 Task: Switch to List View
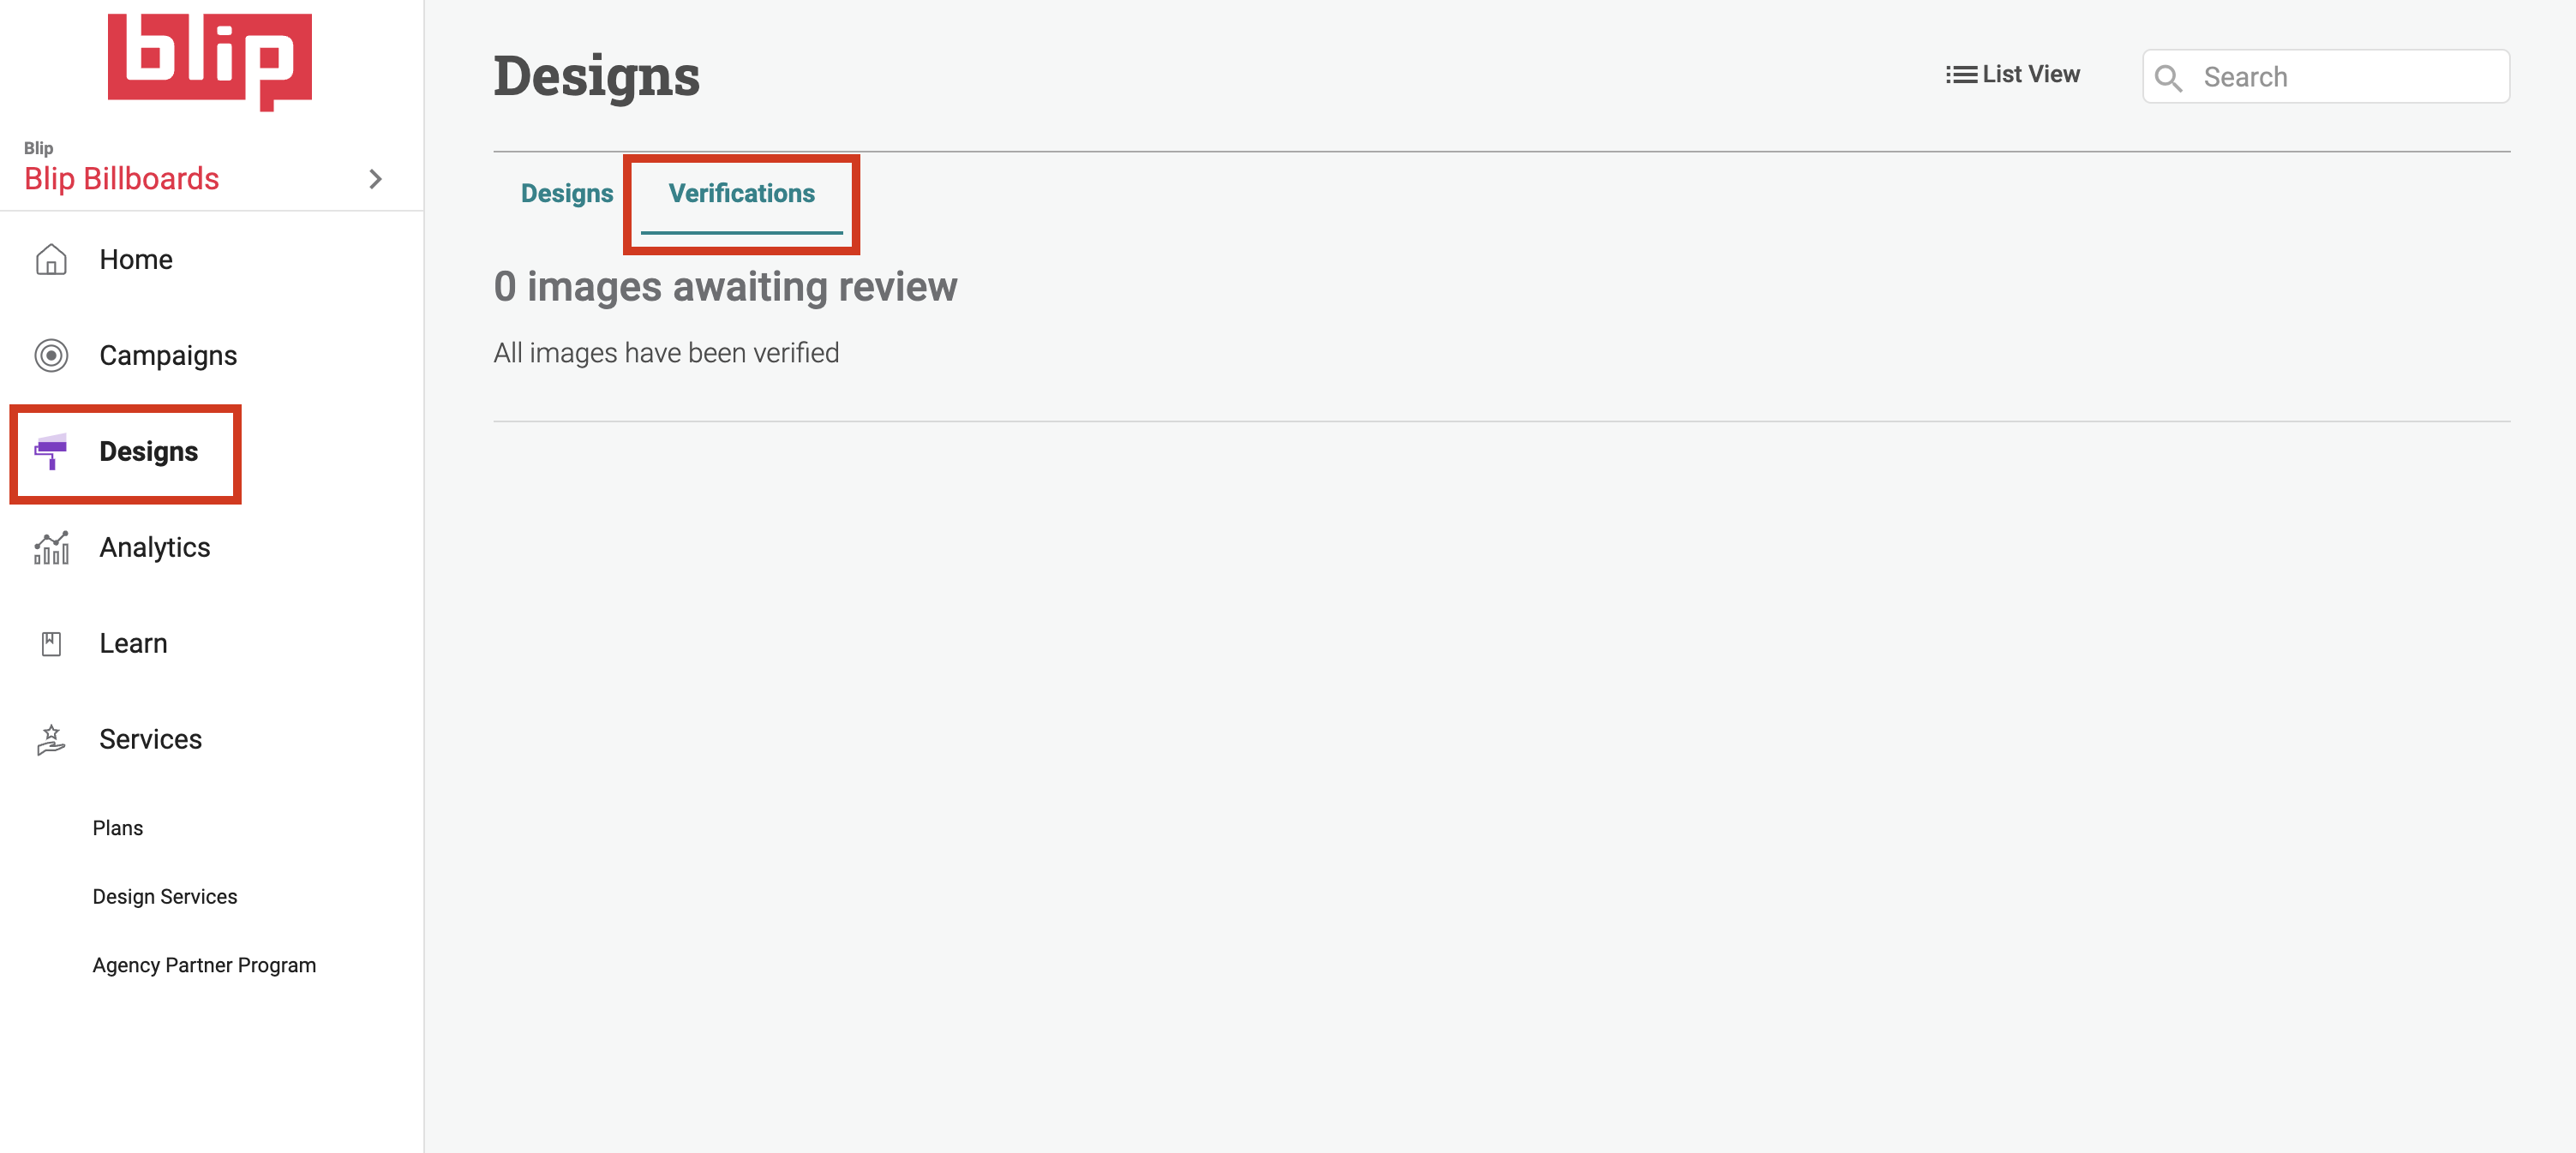point(2012,75)
